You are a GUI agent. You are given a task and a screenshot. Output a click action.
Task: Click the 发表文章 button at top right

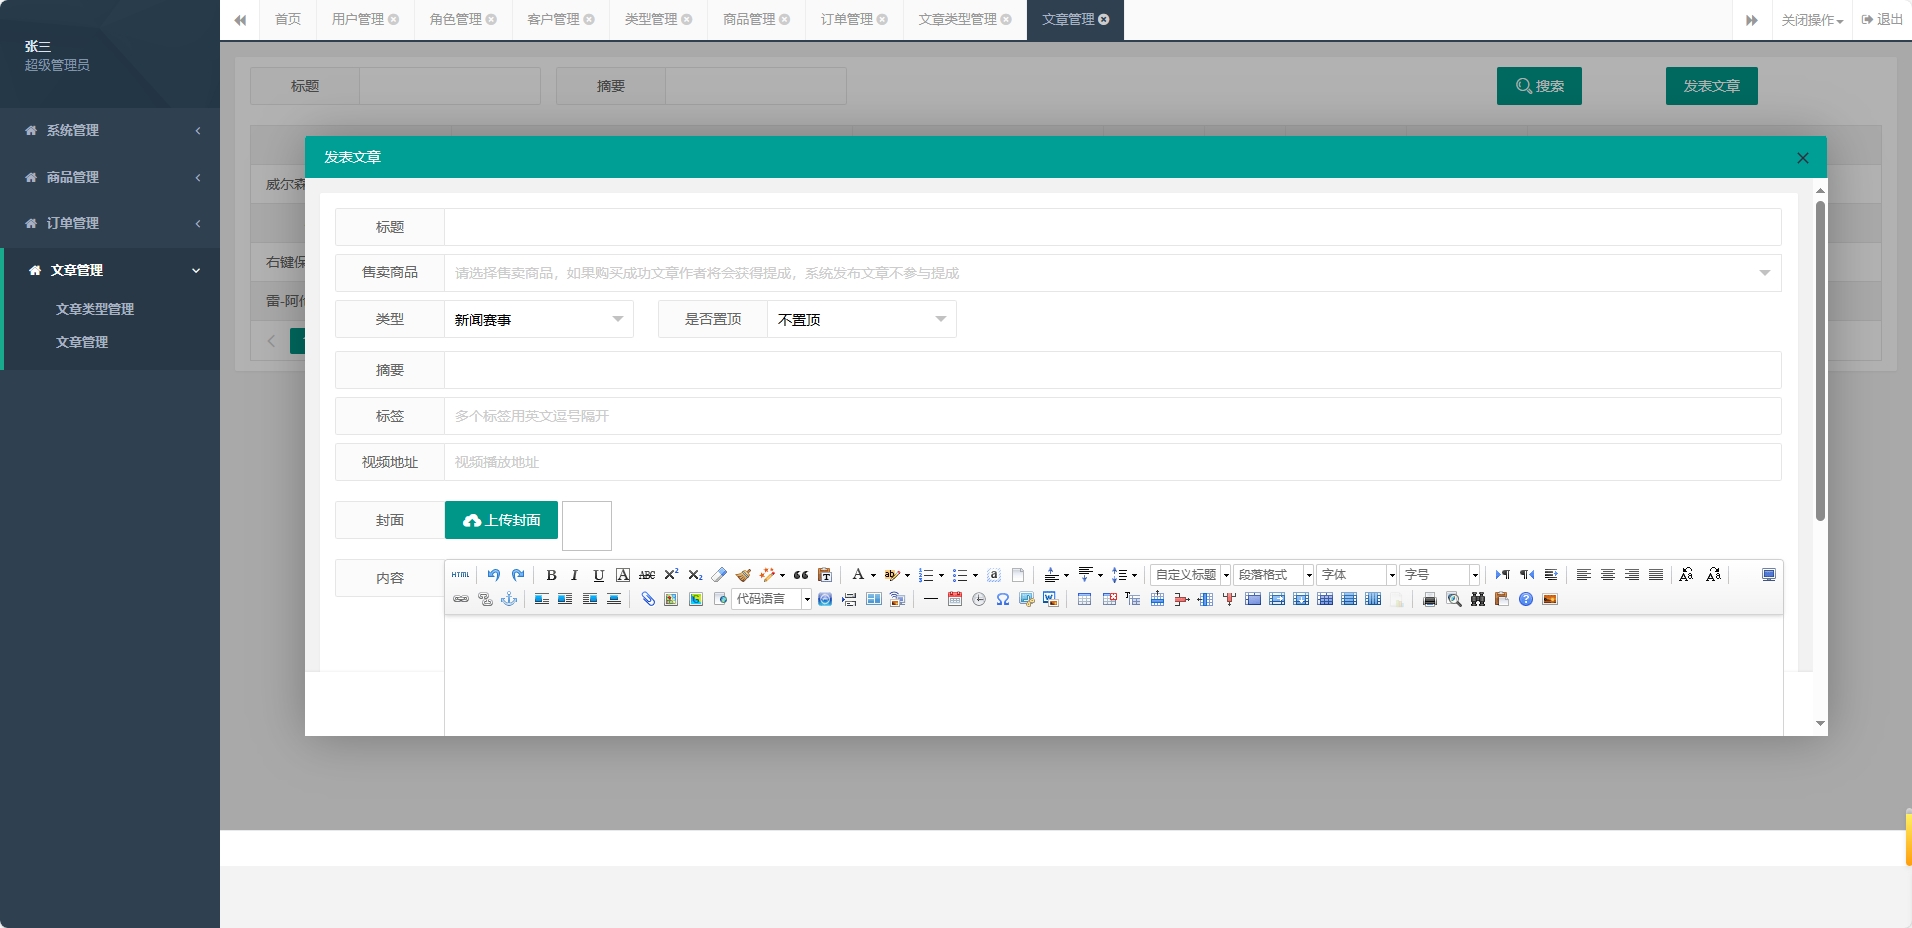pyautogui.click(x=1711, y=86)
